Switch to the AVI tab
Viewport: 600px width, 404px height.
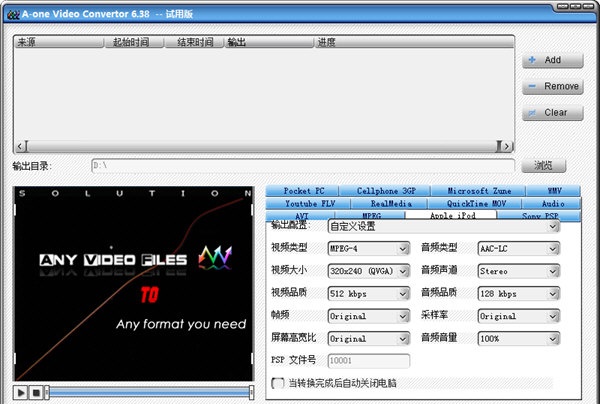(302, 215)
